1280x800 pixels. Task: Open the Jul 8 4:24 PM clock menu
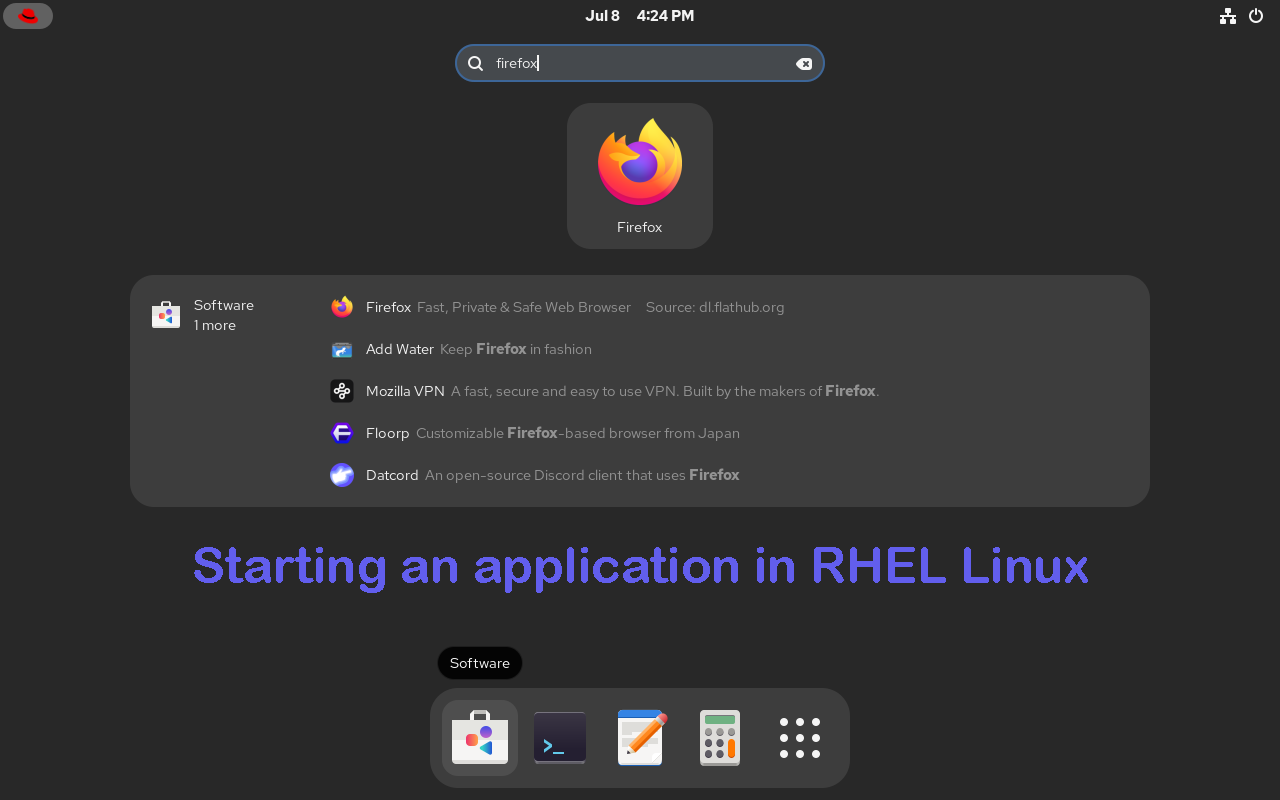pyautogui.click(x=640, y=16)
